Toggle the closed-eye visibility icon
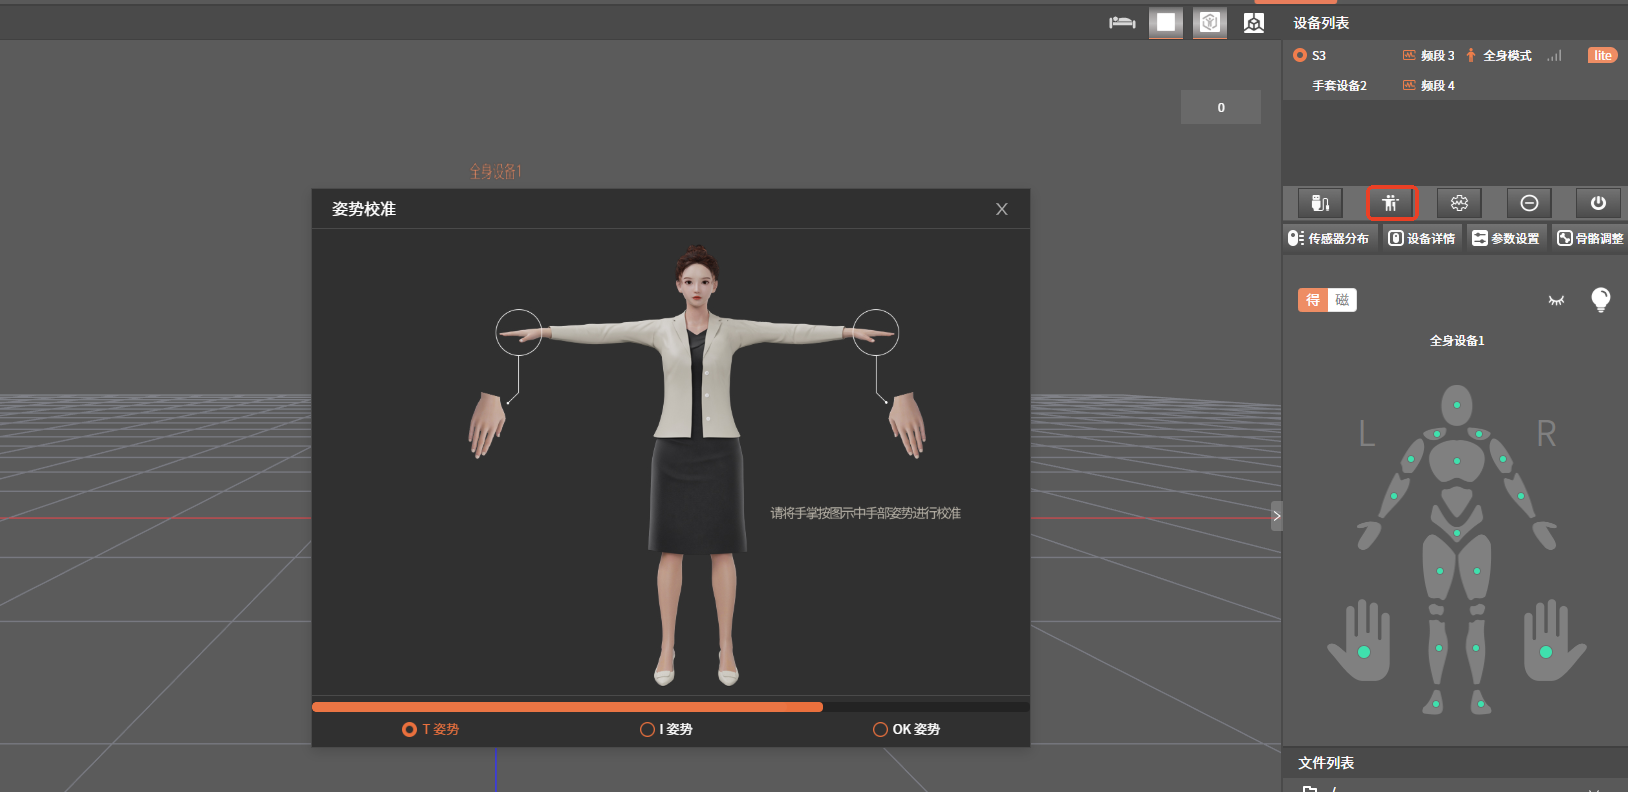The width and height of the screenshot is (1628, 792). [1556, 300]
